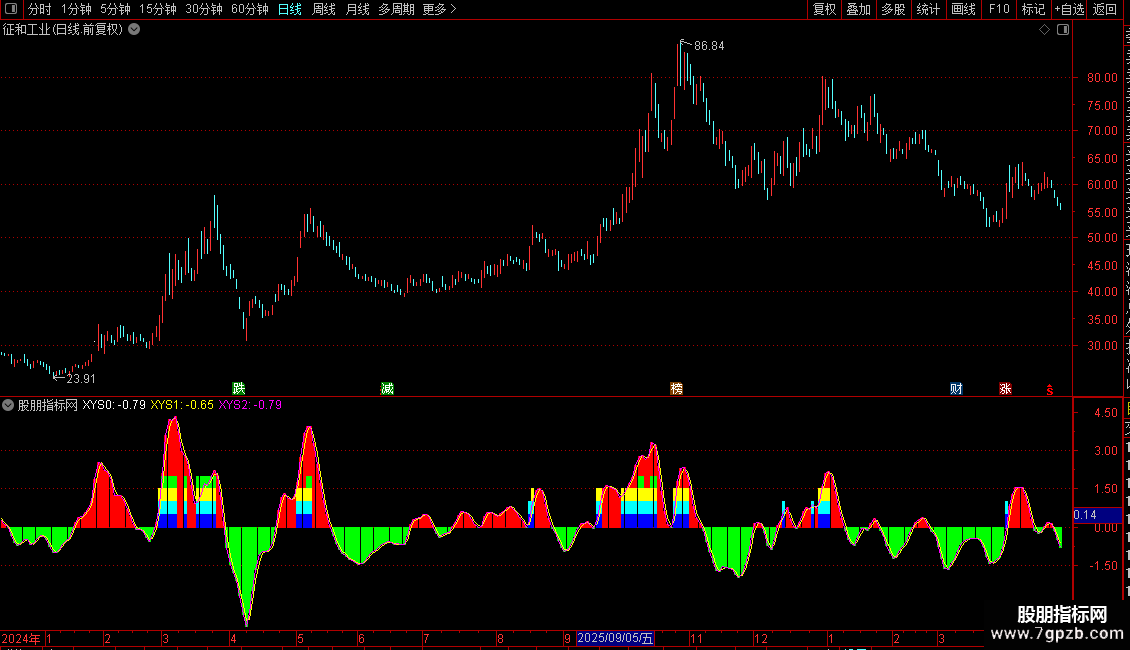Select the 60分钟 period tab
Image resolution: width=1130 pixels, height=650 pixels.
click(249, 9)
